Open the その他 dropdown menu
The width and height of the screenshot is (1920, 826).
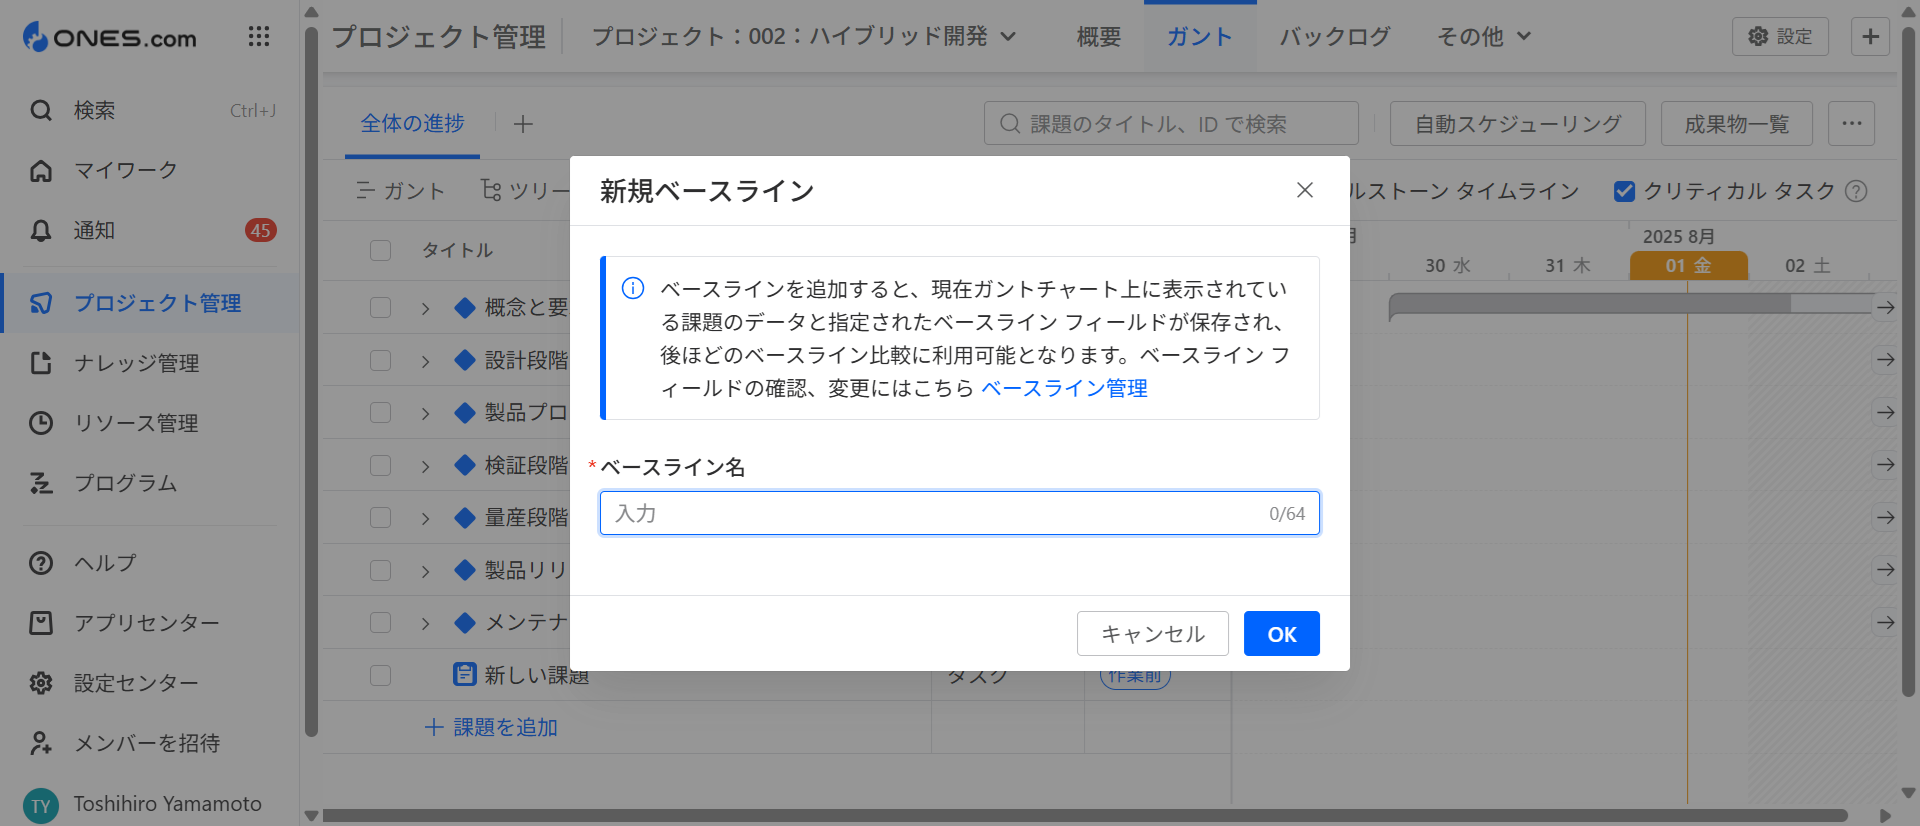coord(1484,37)
